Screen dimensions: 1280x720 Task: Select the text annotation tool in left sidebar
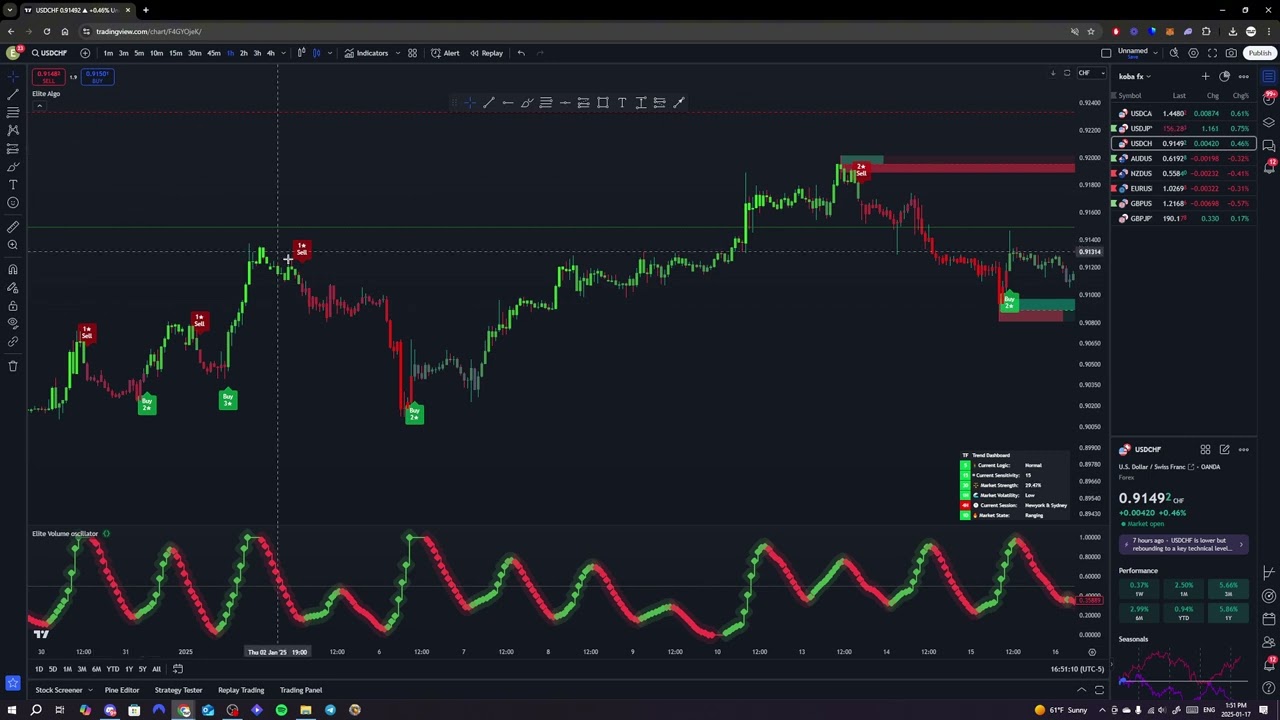[x=13, y=184]
